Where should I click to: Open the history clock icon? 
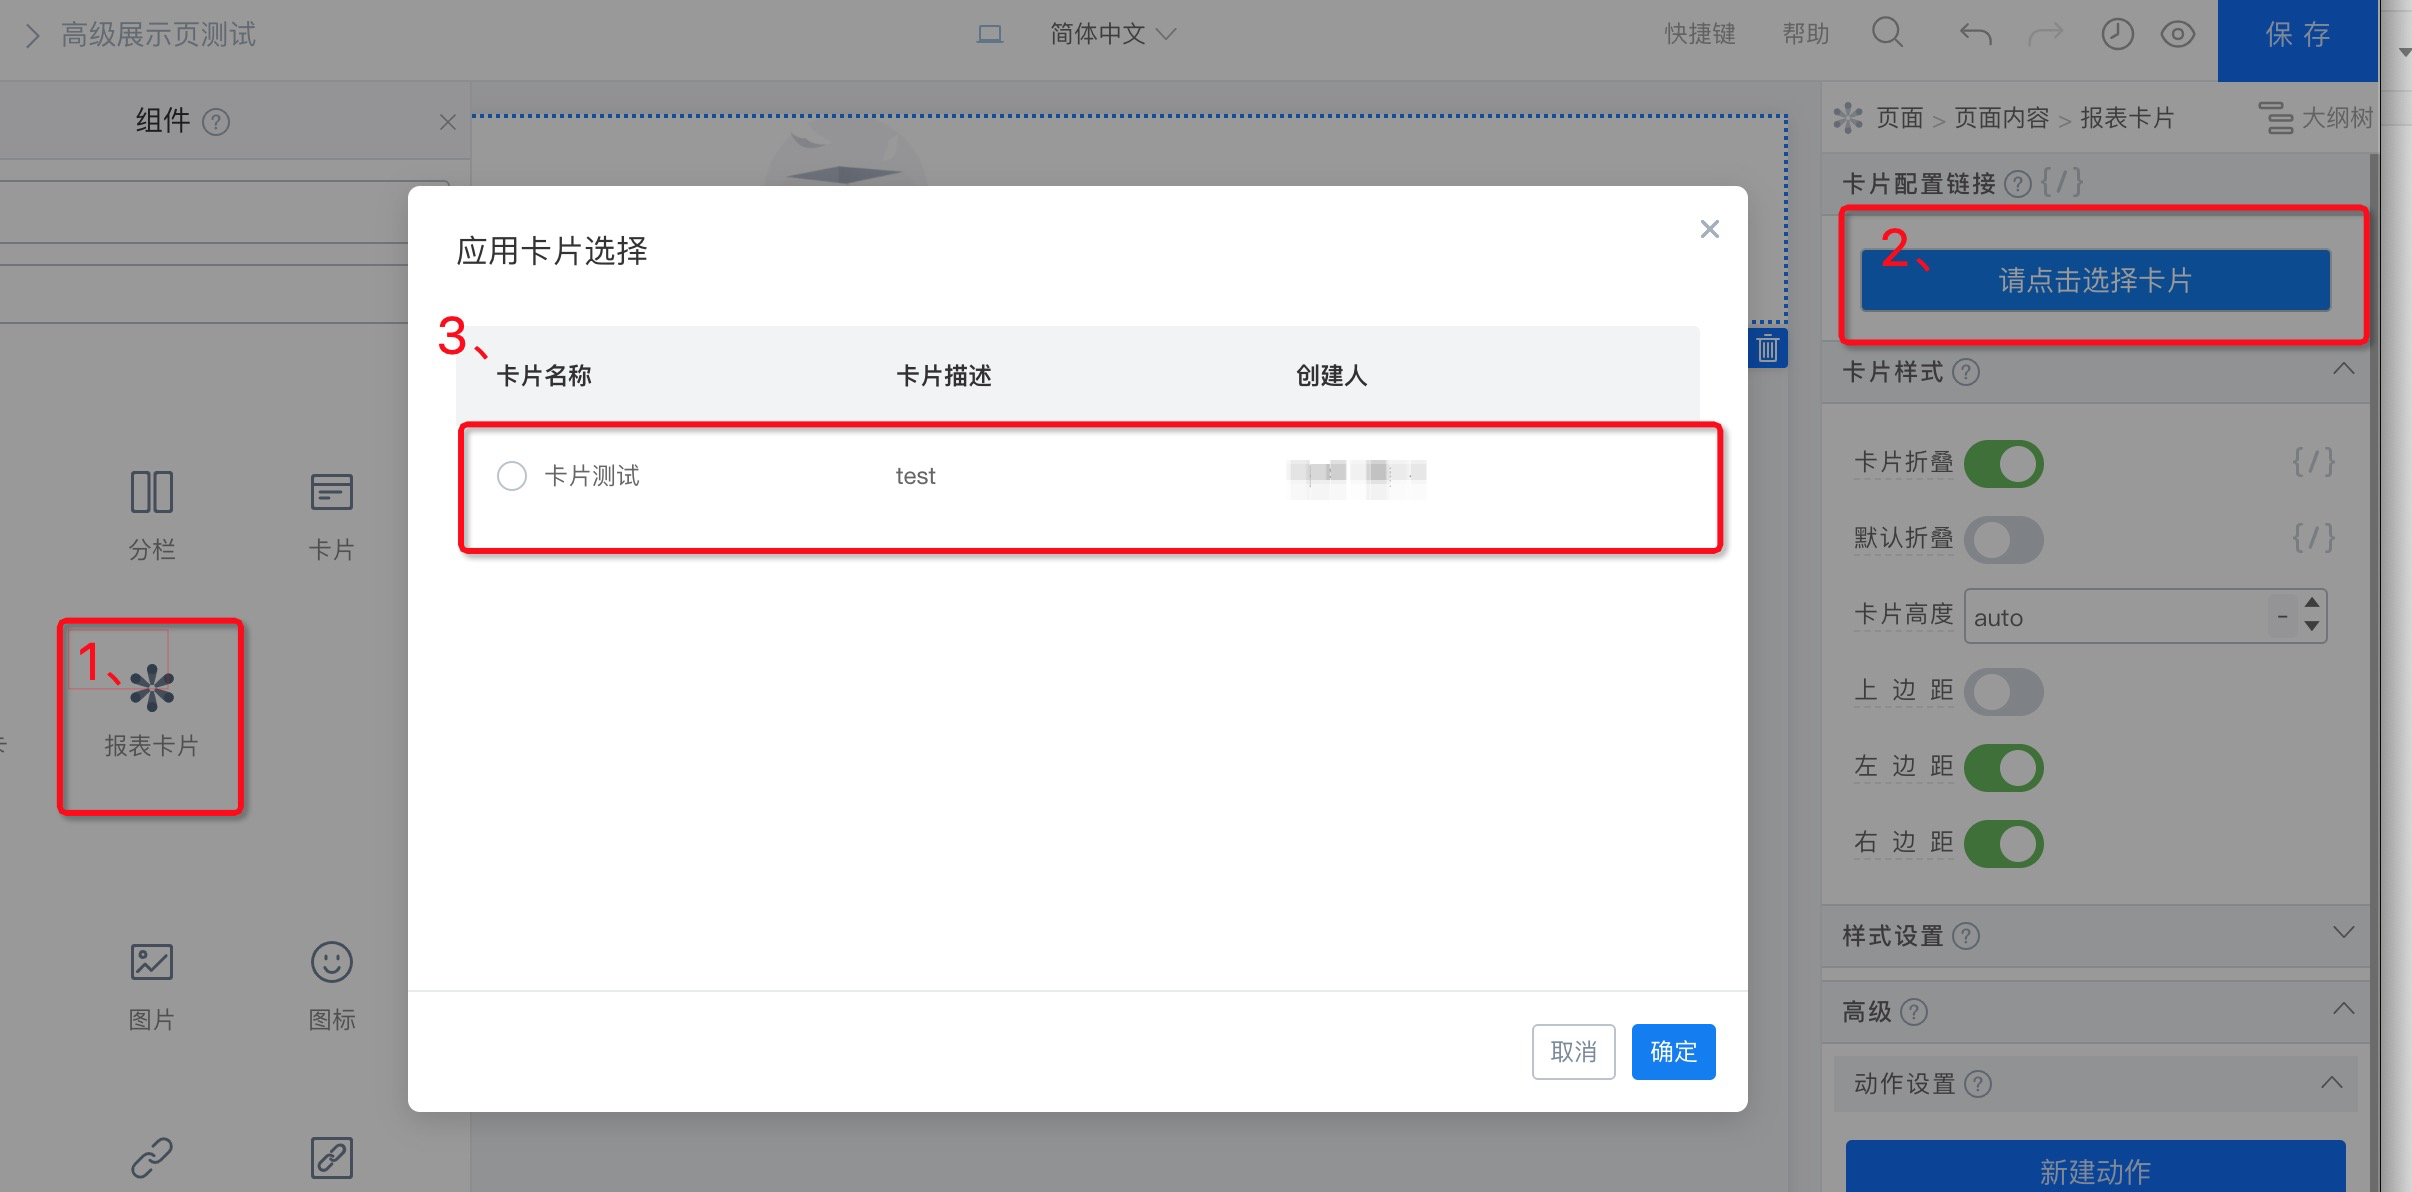click(x=2117, y=35)
